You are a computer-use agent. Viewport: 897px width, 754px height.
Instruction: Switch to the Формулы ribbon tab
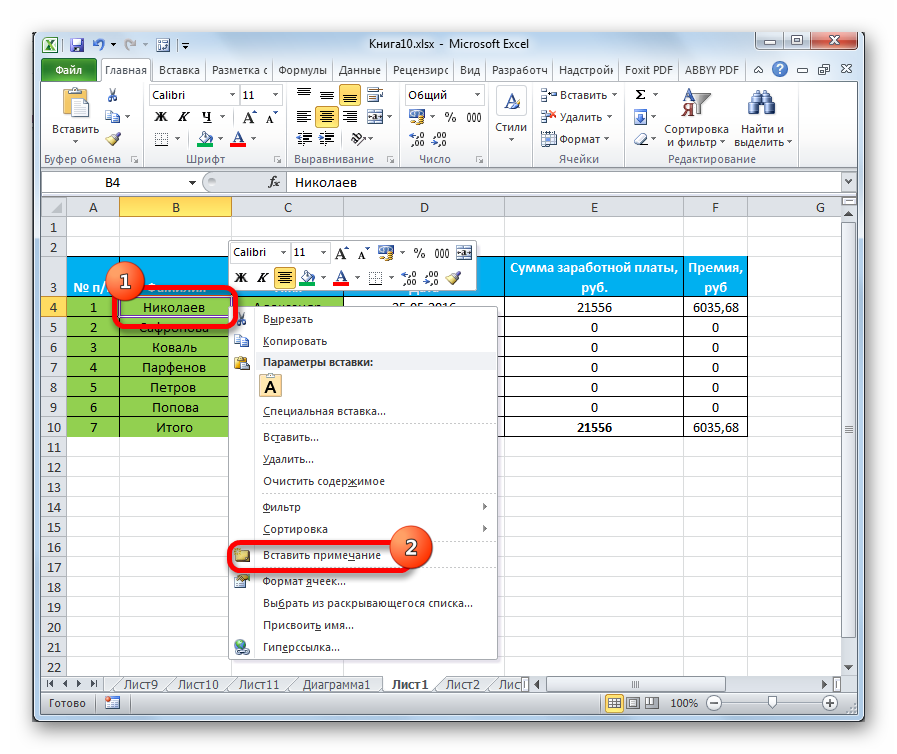click(302, 71)
